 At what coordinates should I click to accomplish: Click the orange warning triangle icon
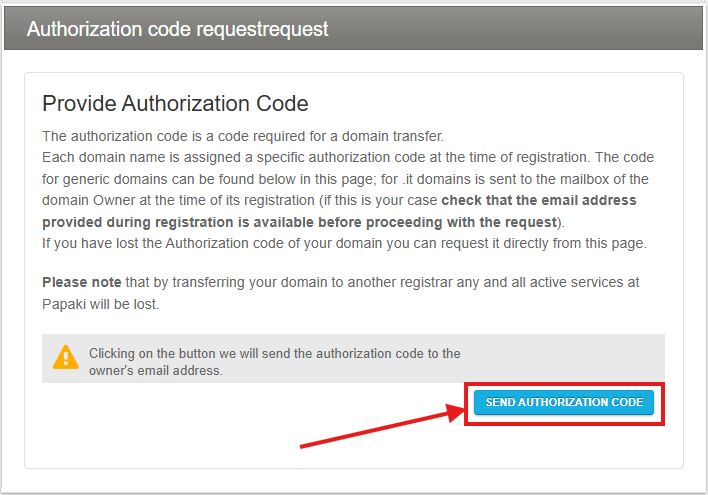(x=66, y=358)
